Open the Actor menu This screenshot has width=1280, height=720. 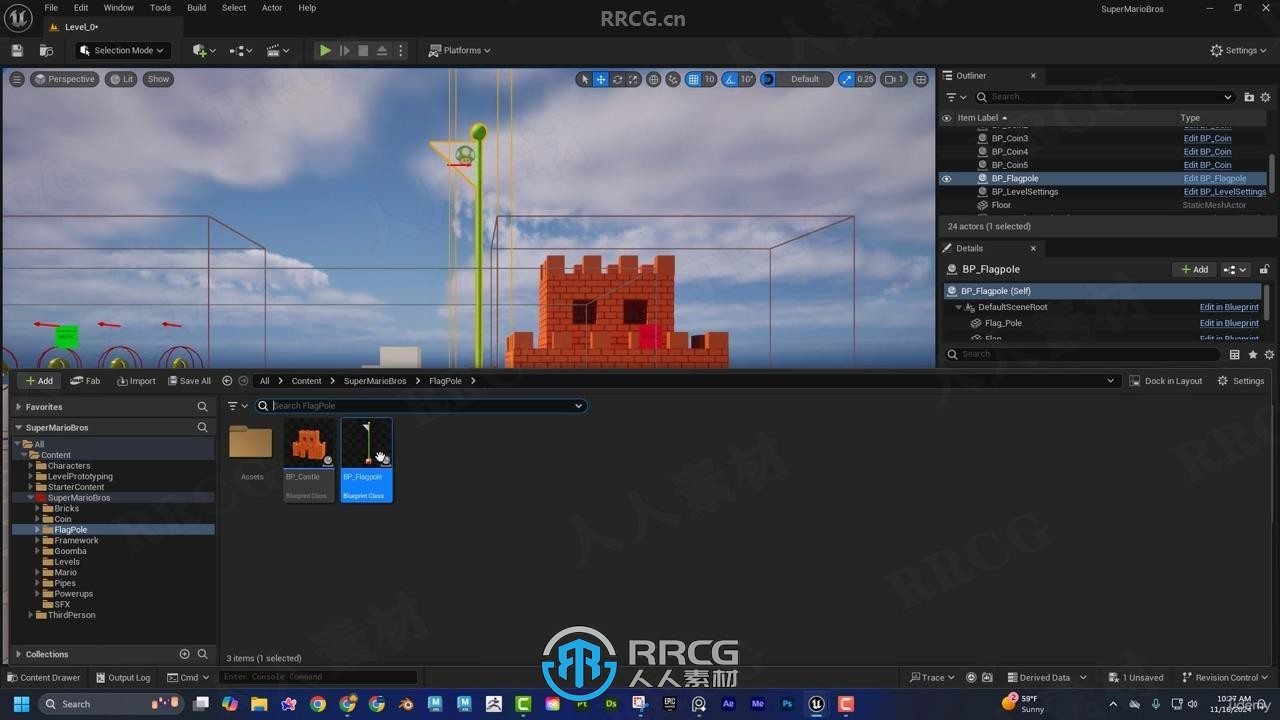click(272, 7)
